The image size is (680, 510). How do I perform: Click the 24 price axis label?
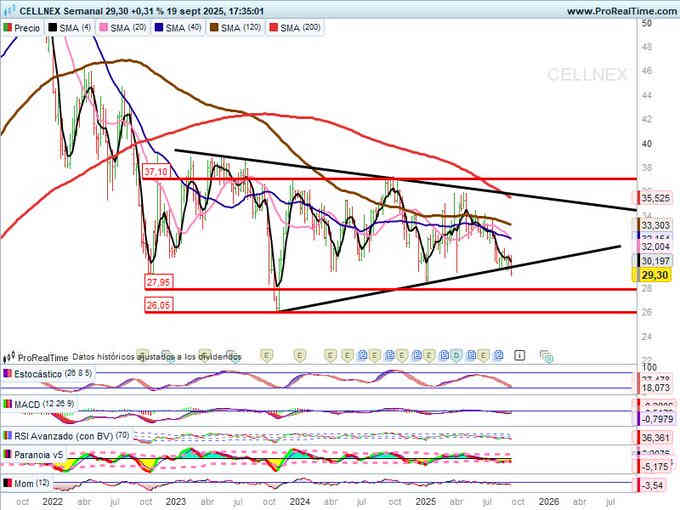(647, 336)
